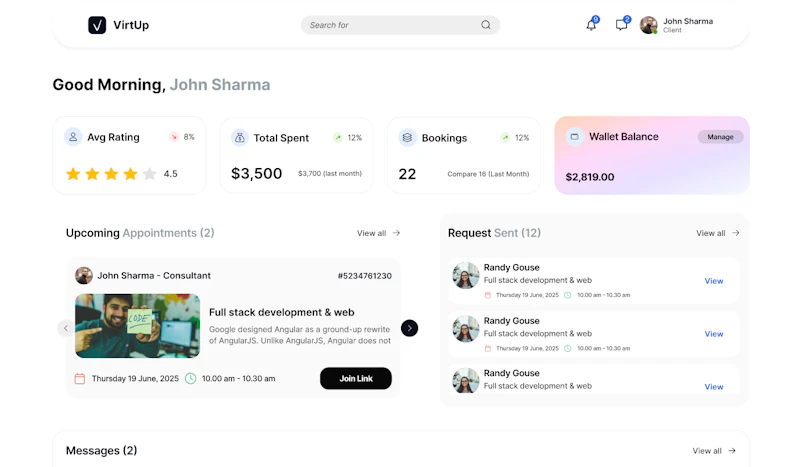
Task: Click the Wallet Balance wallet icon
Action: [x=574, y=137]
